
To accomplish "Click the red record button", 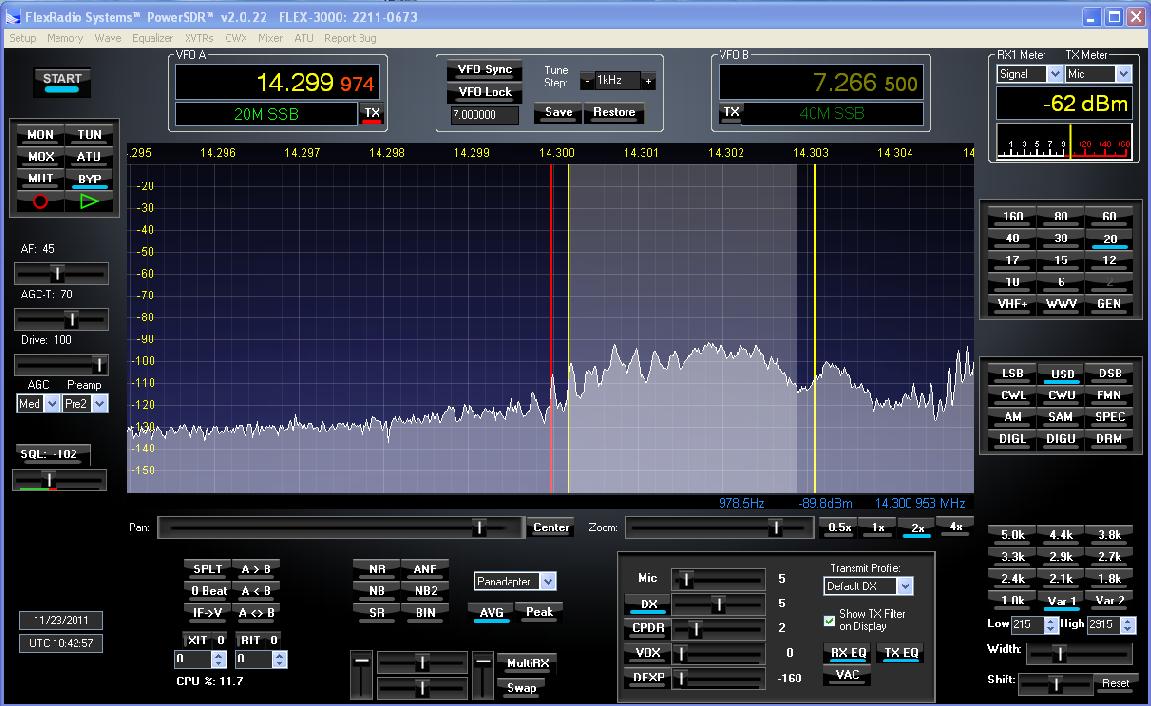I will click(x=40, y=201).
